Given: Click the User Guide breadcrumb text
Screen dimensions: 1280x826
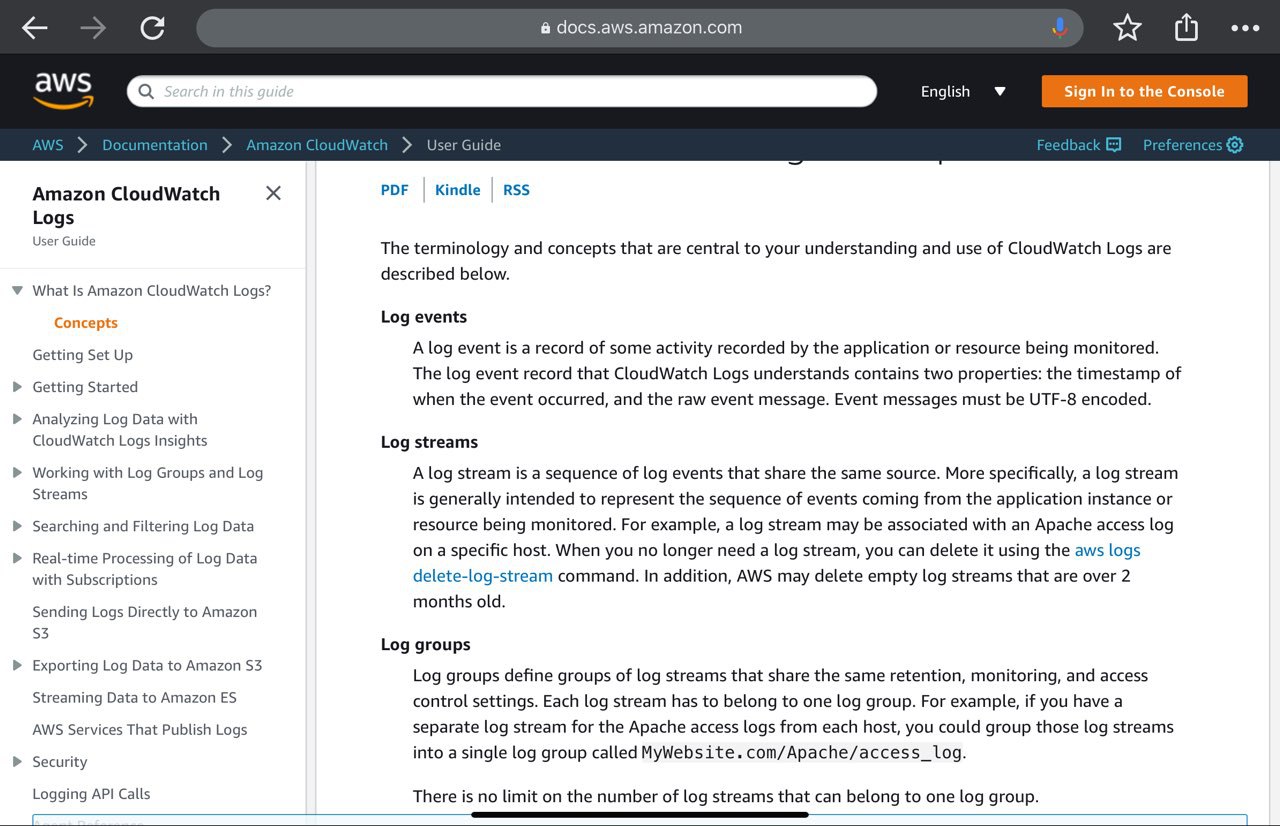Looking at the screenshot, I should click(x=464, y=145).
